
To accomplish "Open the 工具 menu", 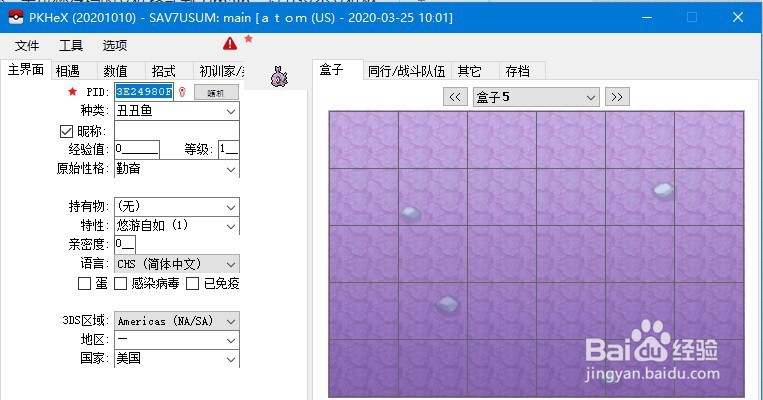I will click(71, 46).
